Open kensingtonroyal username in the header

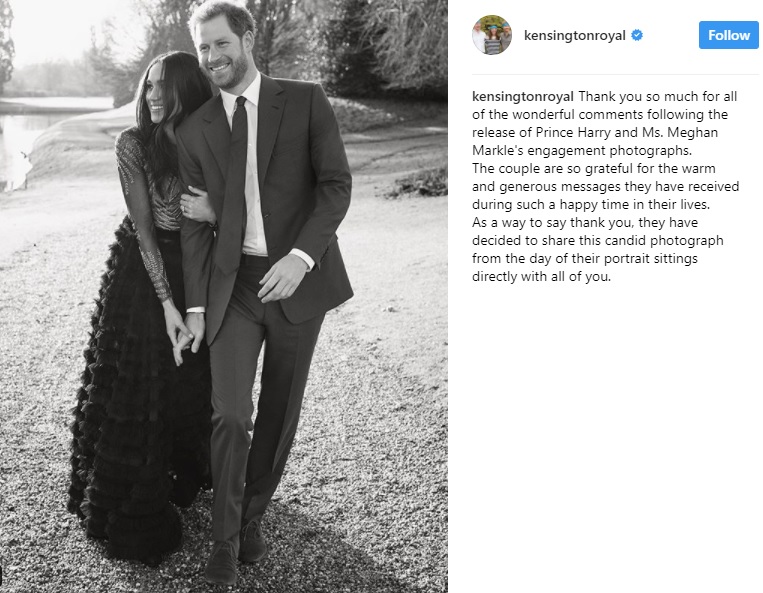coord(574,36)
